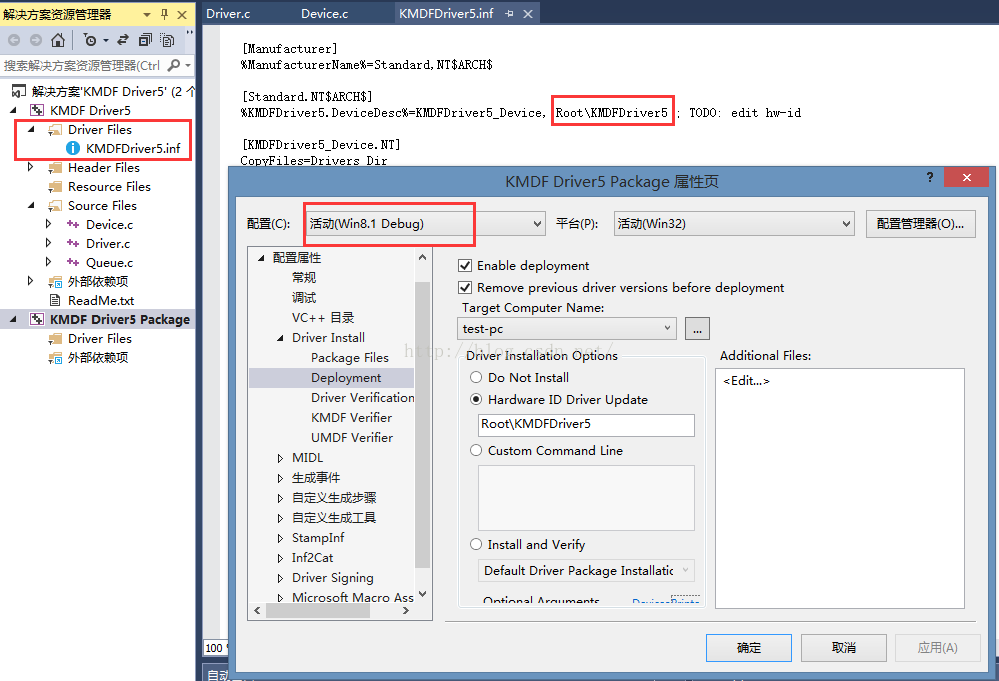Click the pending changes filter clock icon
The width and height of the screenshot is (999, 681).
pyautogui.click(x=90, y=40)
